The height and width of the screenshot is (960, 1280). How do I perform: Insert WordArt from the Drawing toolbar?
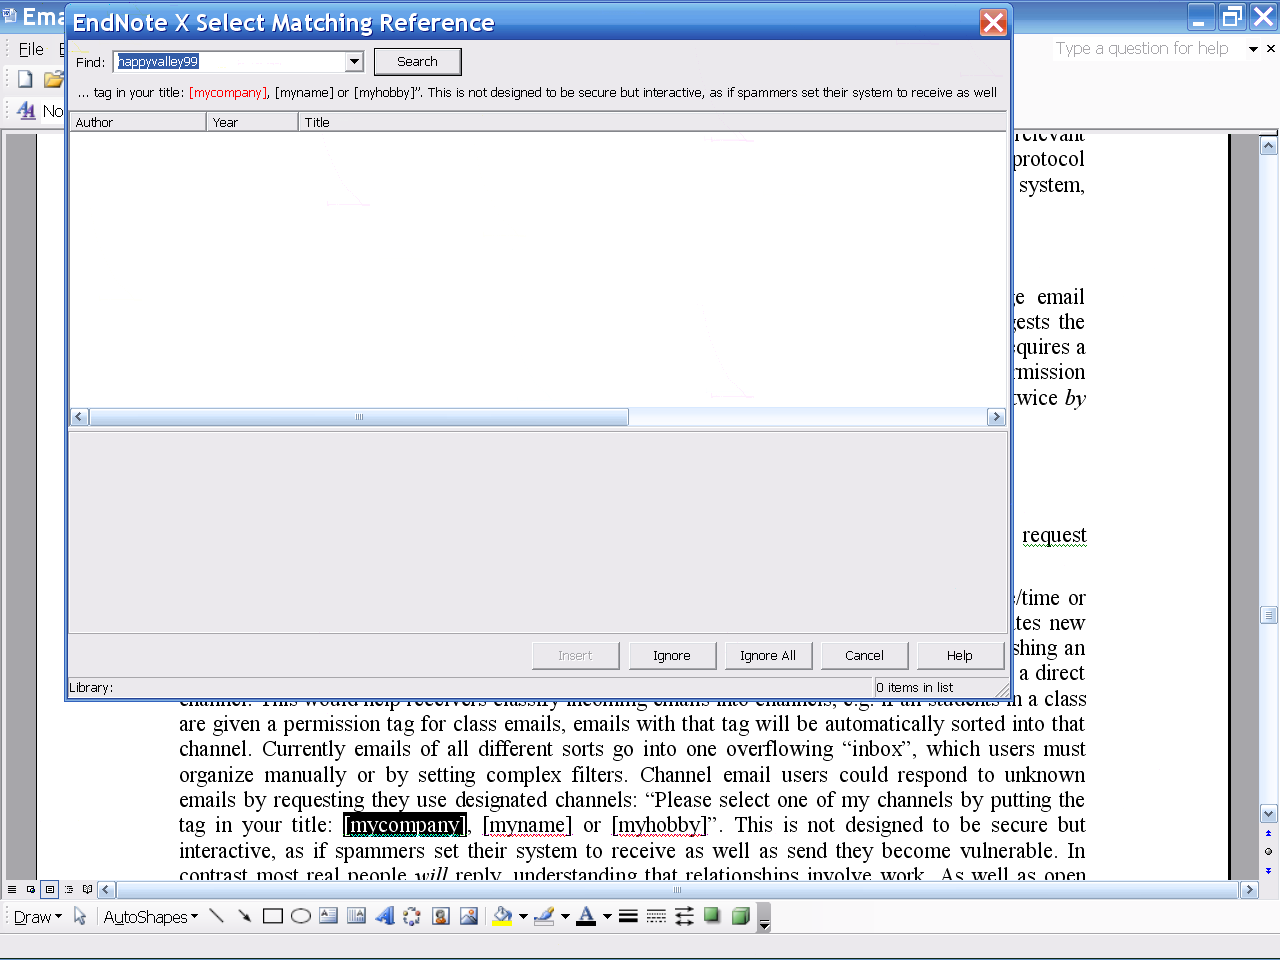[384, 916]
